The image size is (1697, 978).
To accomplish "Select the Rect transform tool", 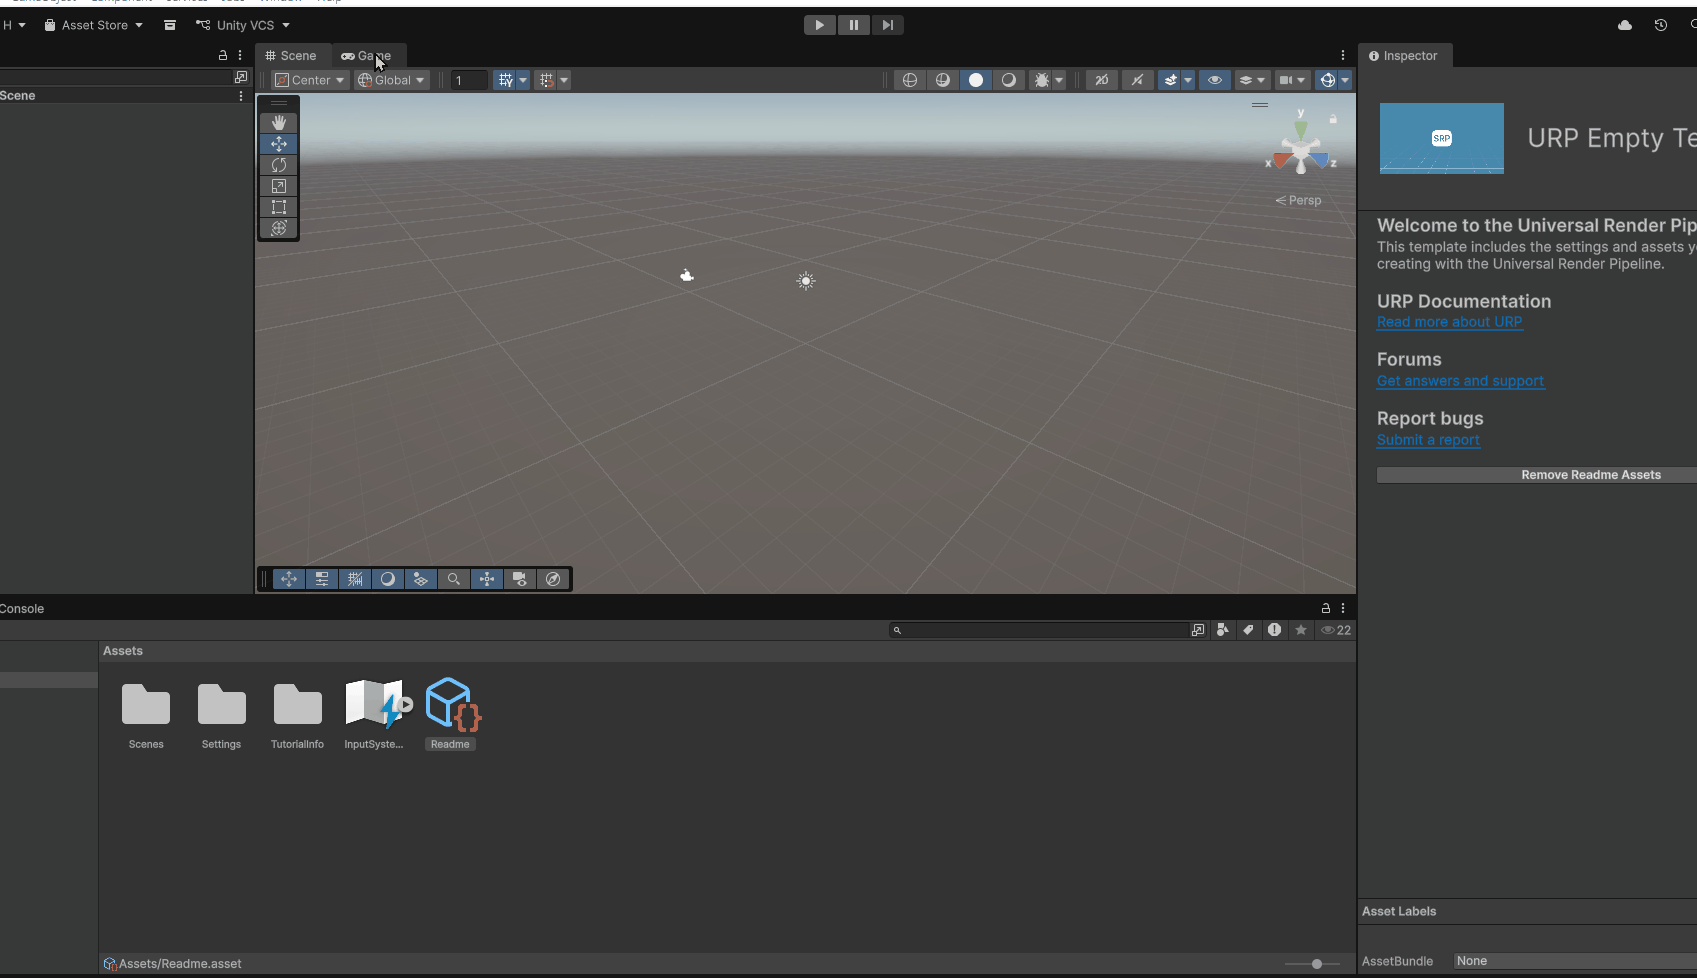I will tap(279, 207).
